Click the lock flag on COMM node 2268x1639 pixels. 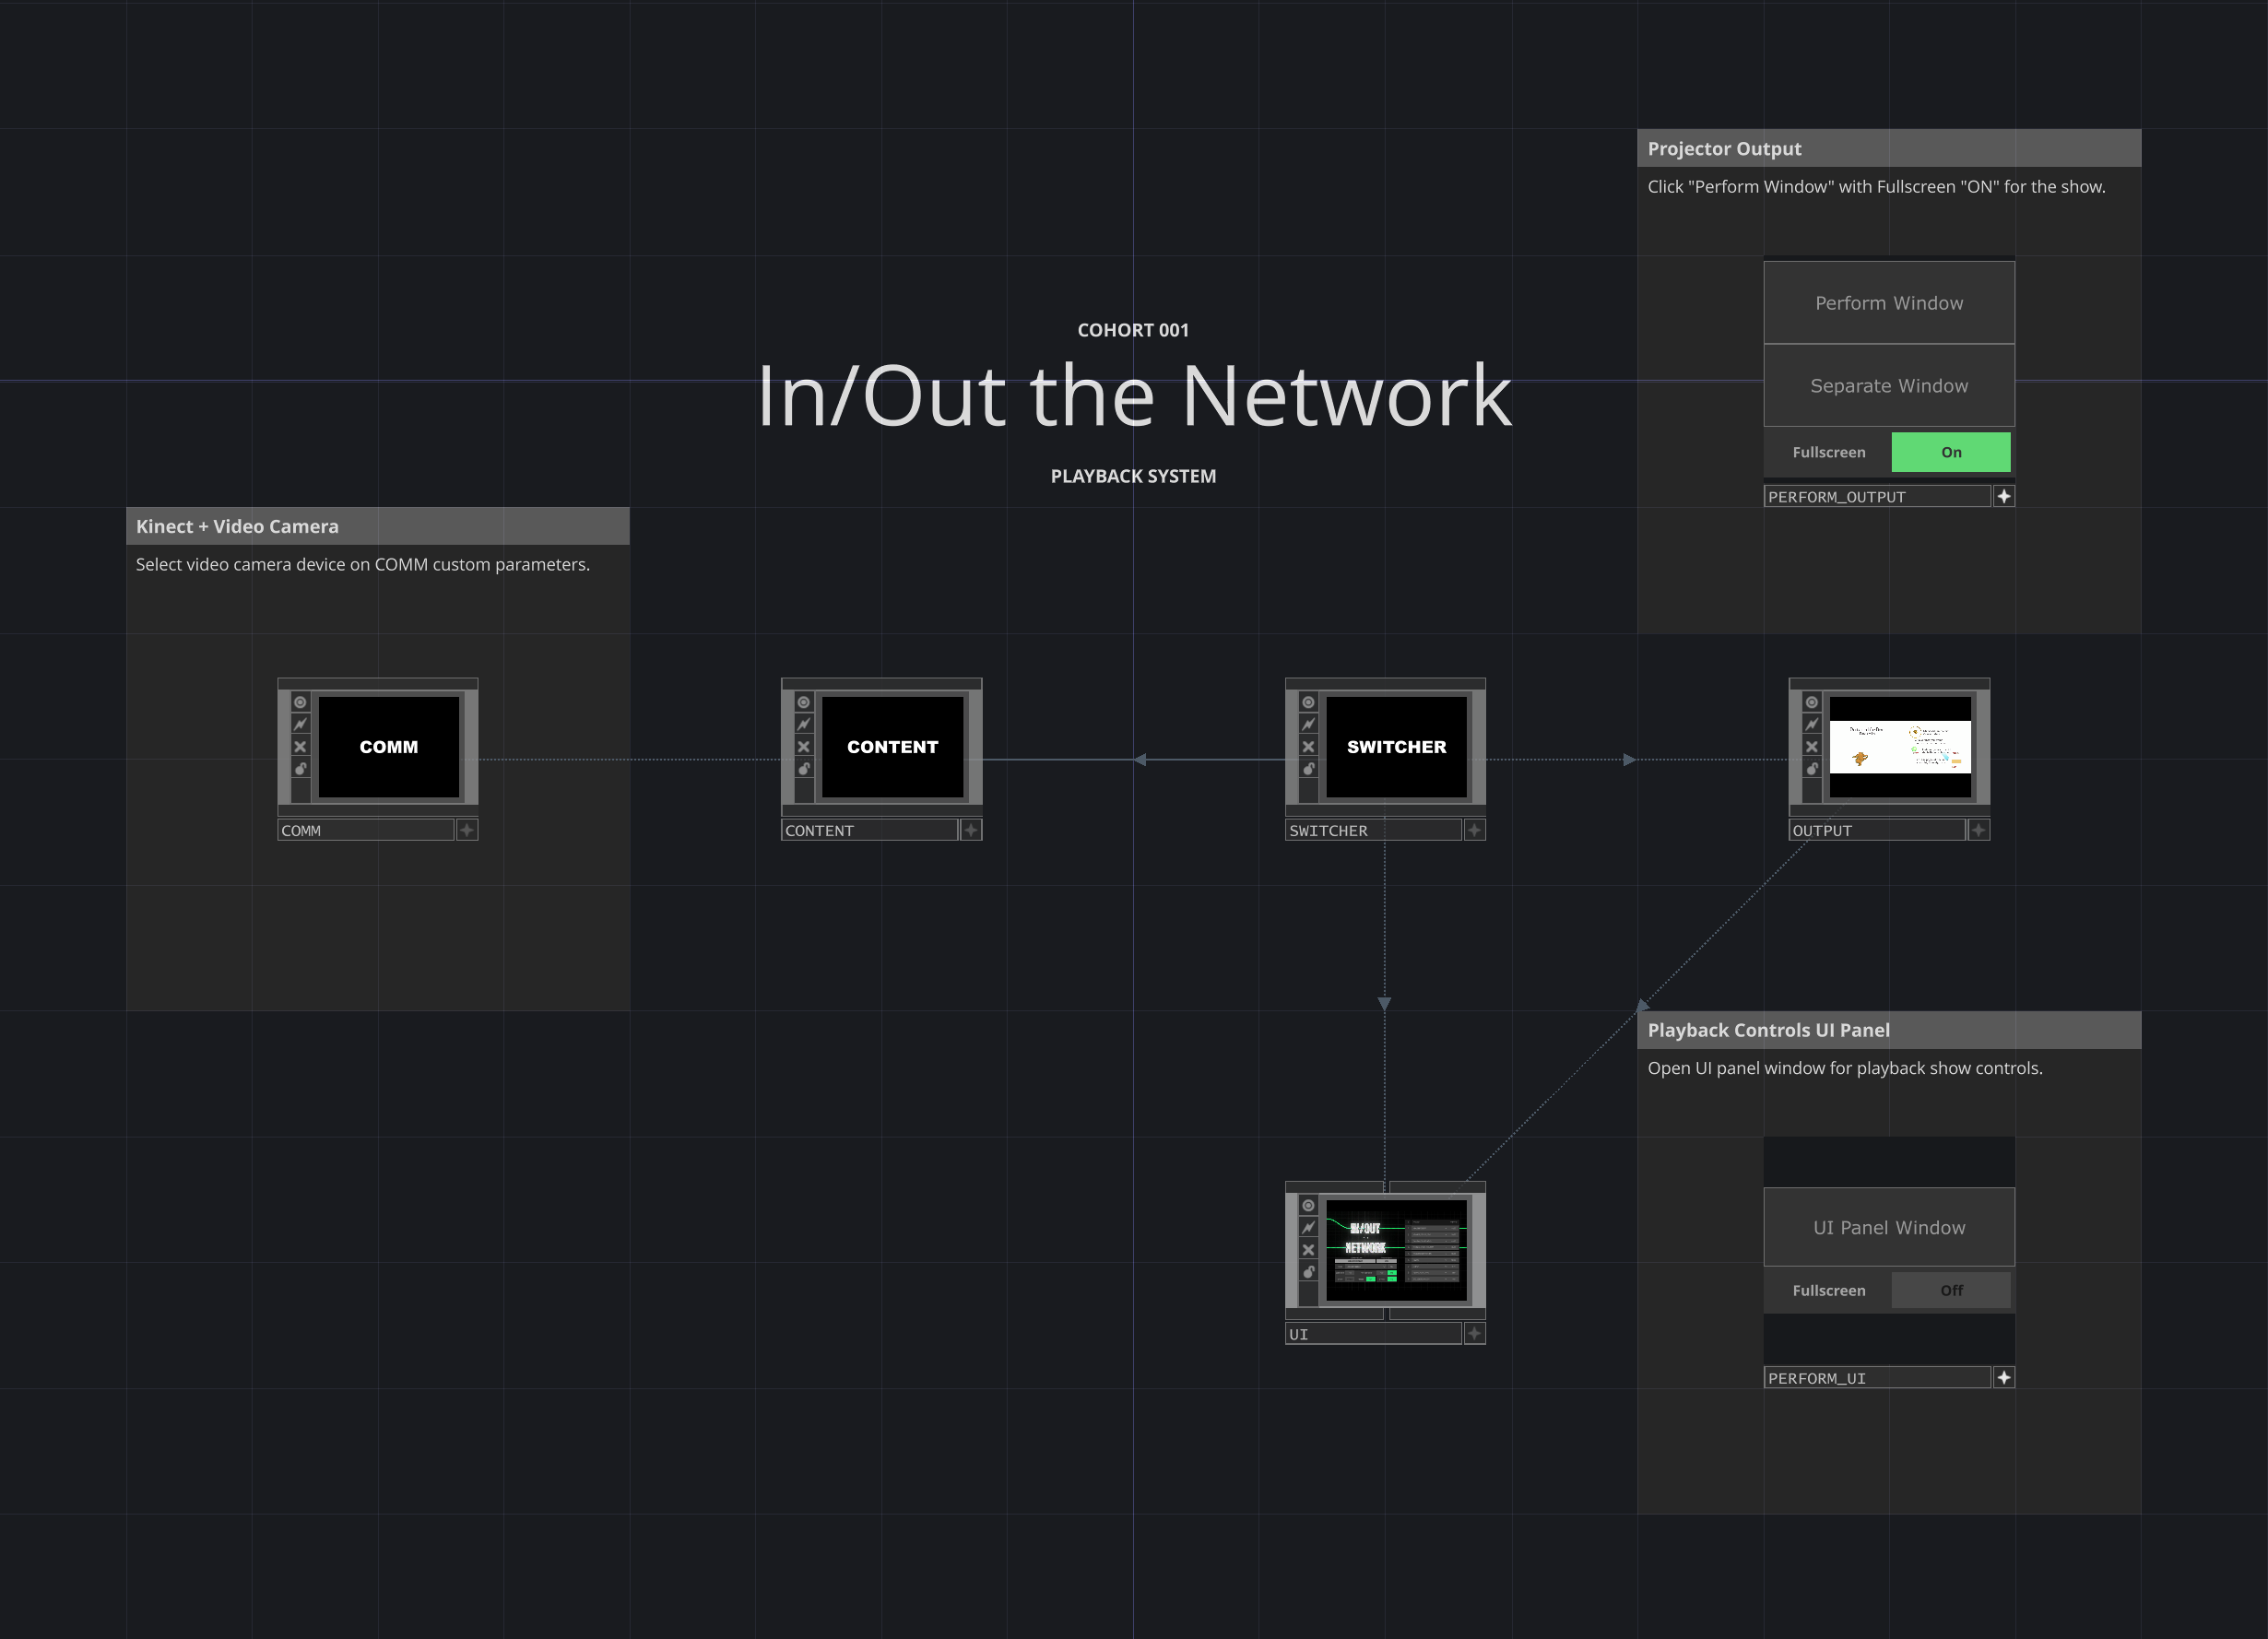pyautogui.click(x=300, y=769)
